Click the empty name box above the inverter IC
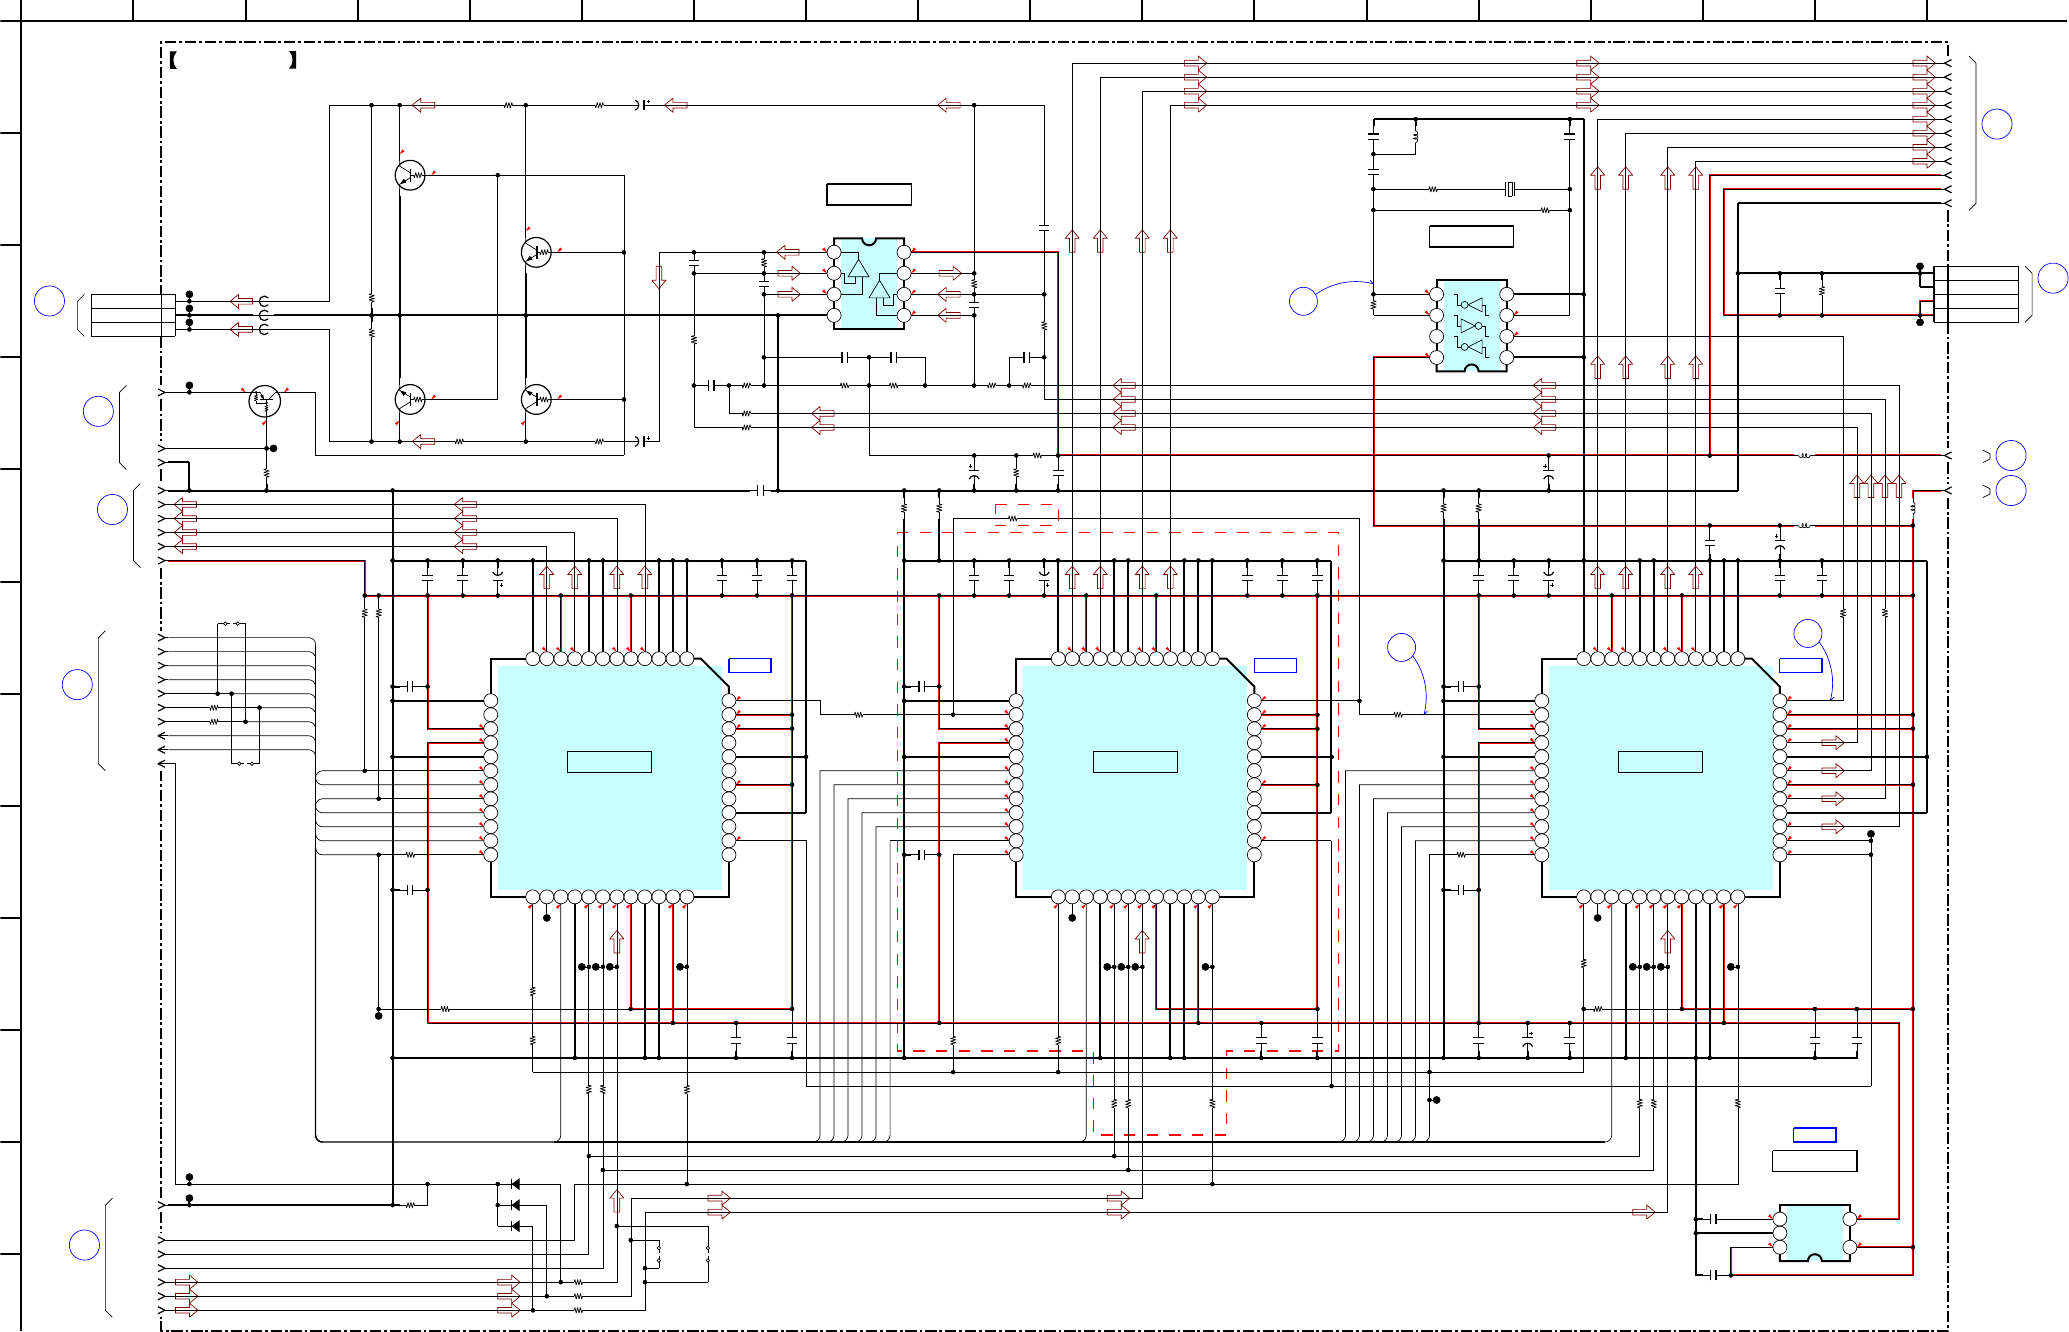Image resolution: width=2069 pixels, height=1332 pixels. click(1471, 236)
